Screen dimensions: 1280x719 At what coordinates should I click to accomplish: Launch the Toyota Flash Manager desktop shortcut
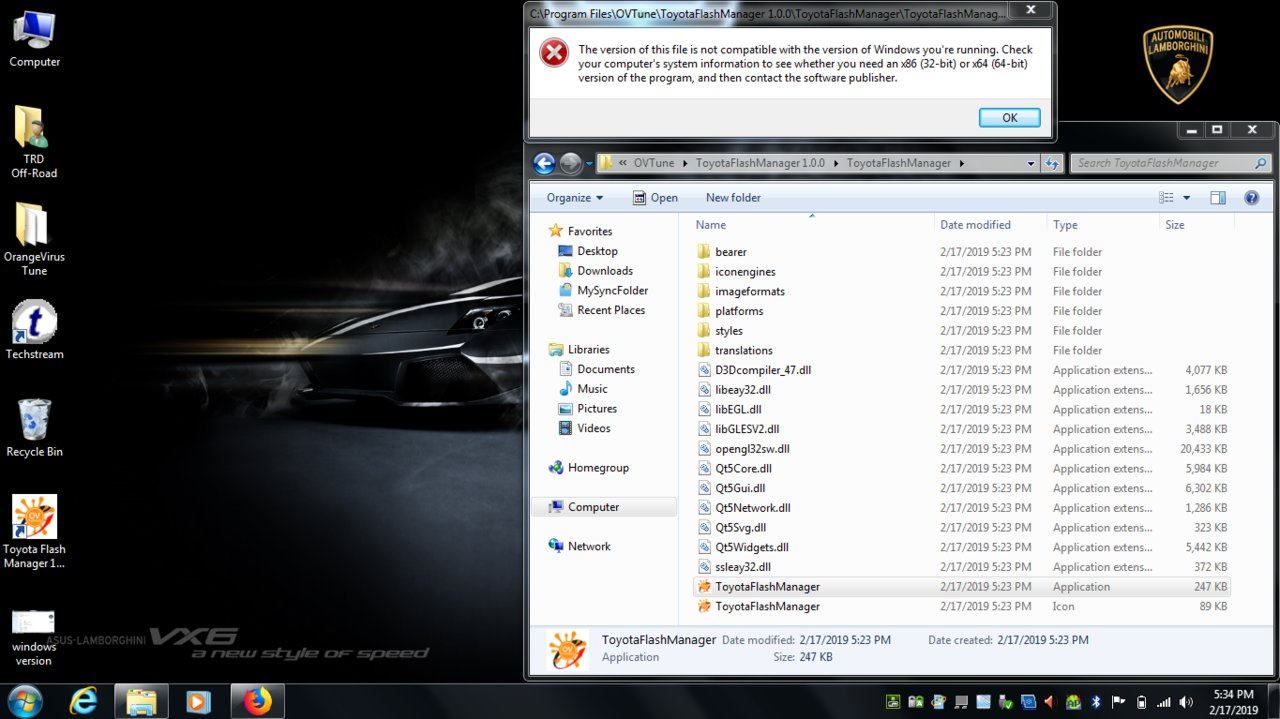(x=34, y=531)
